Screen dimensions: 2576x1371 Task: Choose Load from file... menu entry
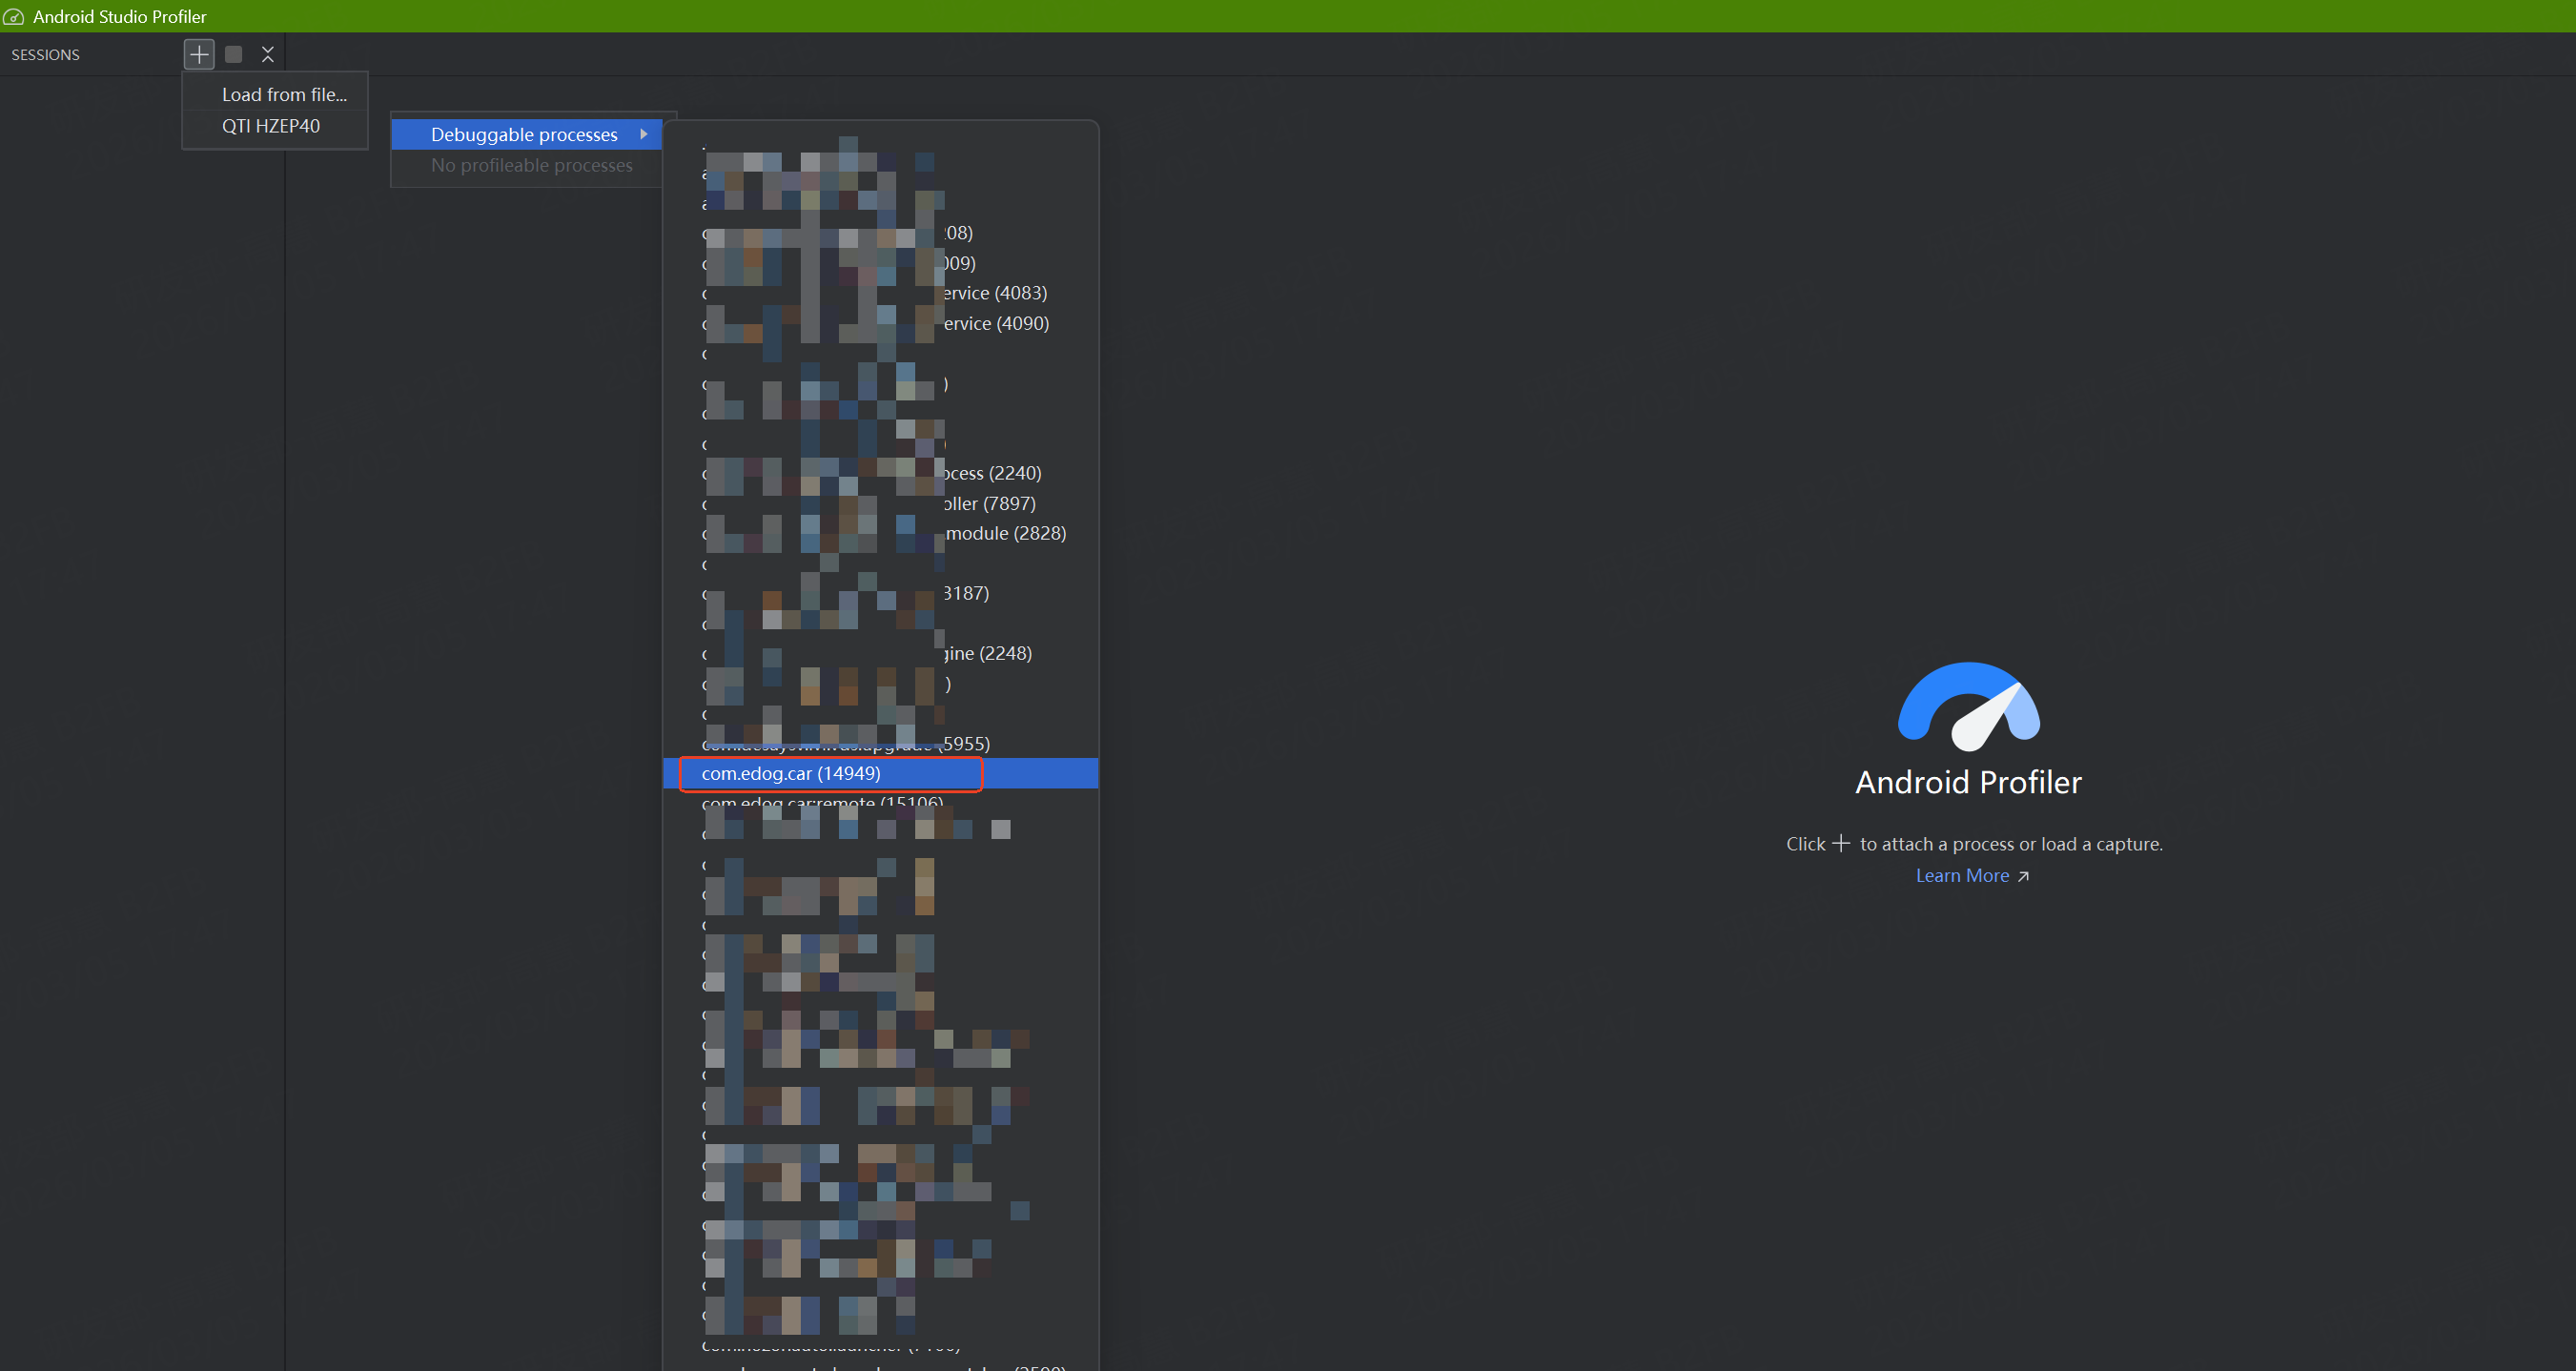click(275, 94)
